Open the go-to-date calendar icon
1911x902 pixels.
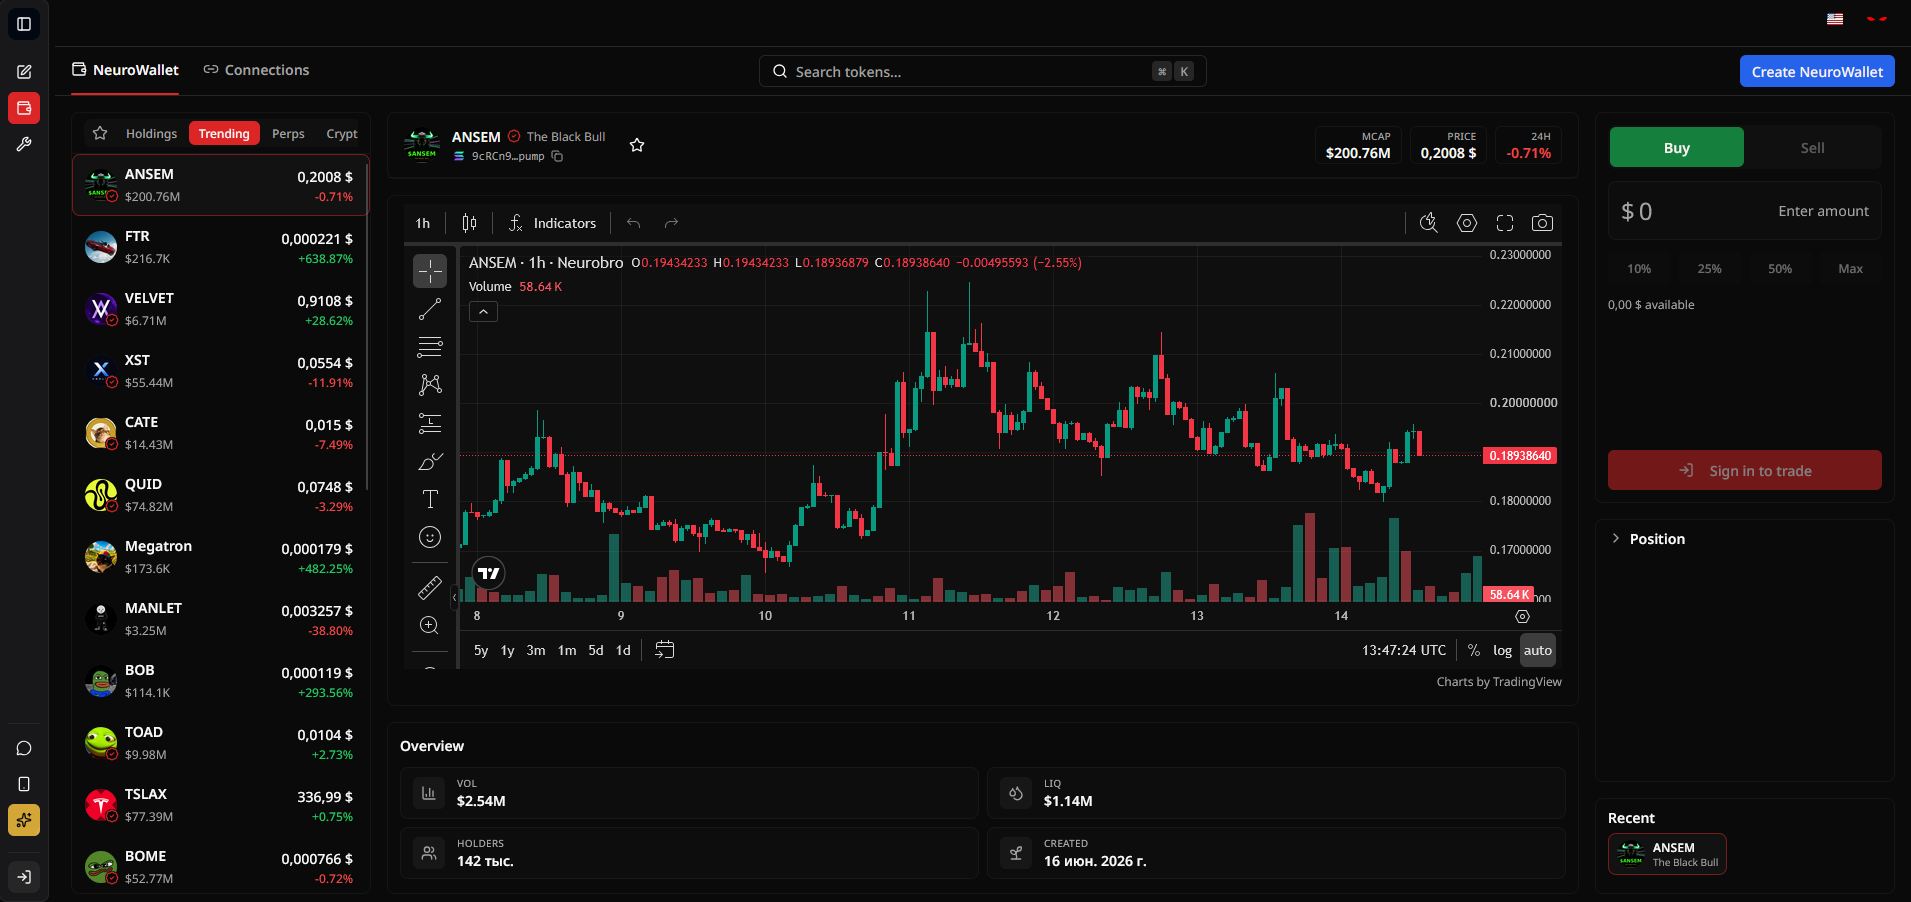coord(664,650)
